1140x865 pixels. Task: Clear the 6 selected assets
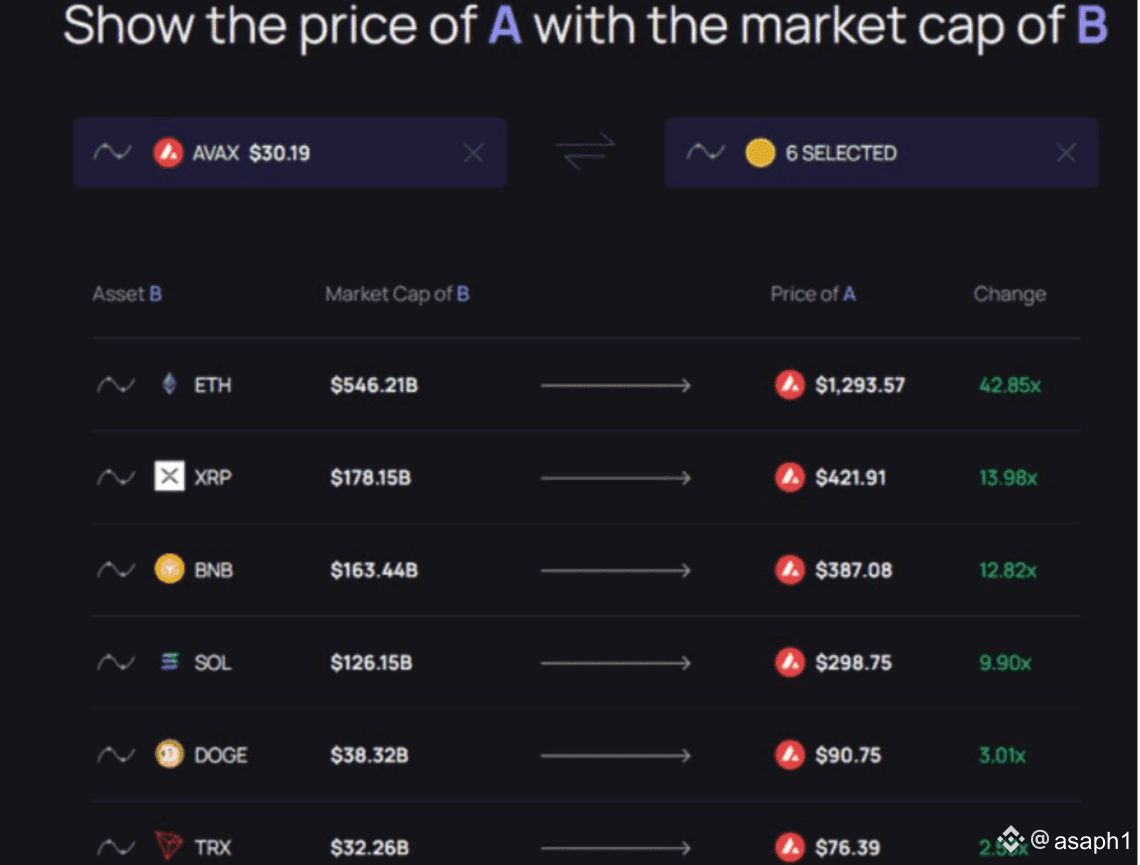click(1066, 153)
